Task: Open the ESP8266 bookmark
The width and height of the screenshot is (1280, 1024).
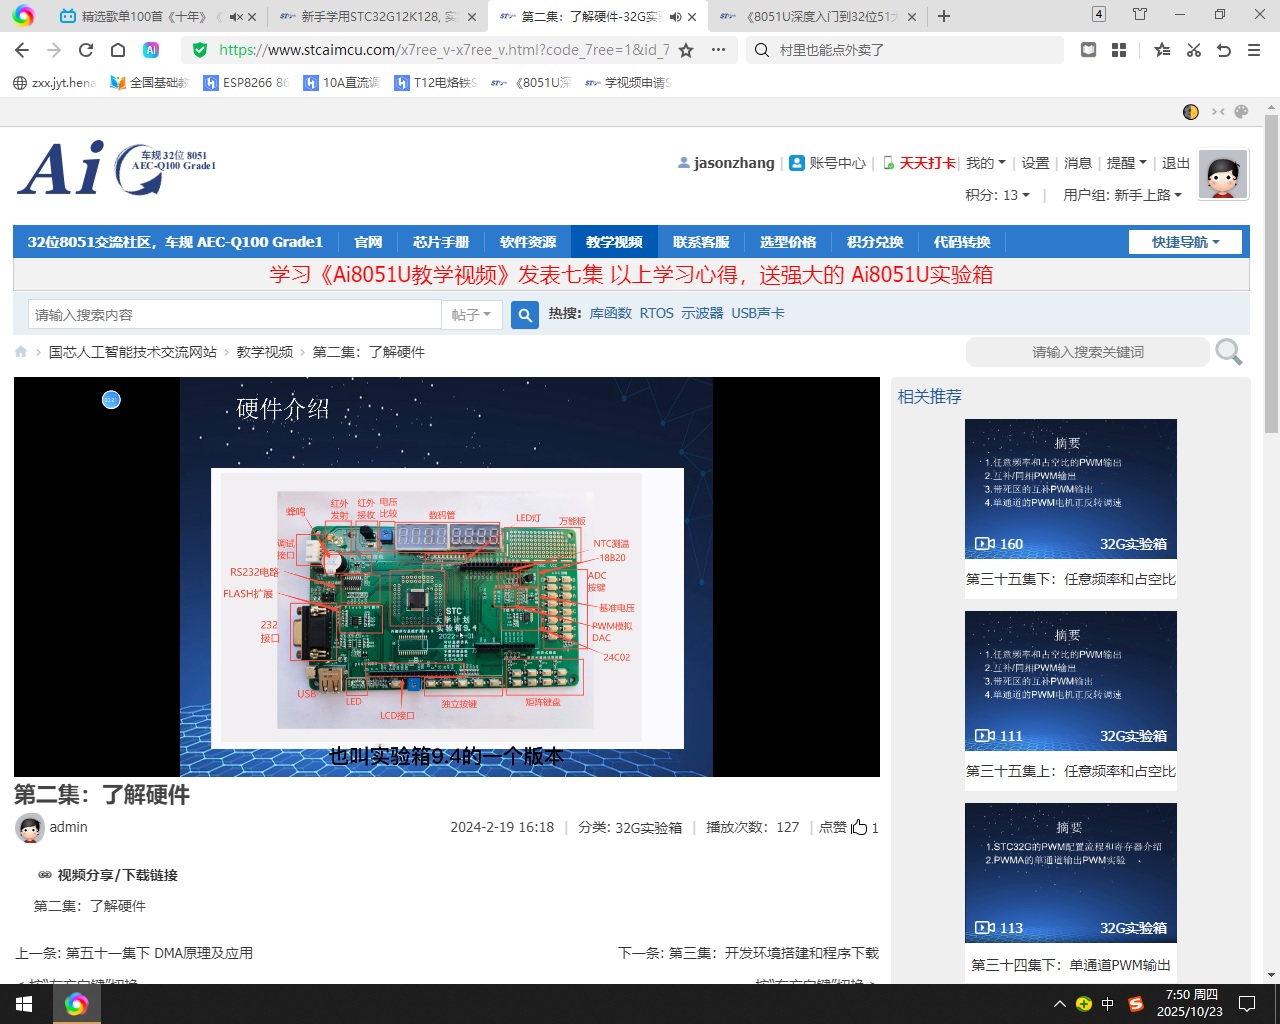Action: pyautogui.click(x=246, y=83)
